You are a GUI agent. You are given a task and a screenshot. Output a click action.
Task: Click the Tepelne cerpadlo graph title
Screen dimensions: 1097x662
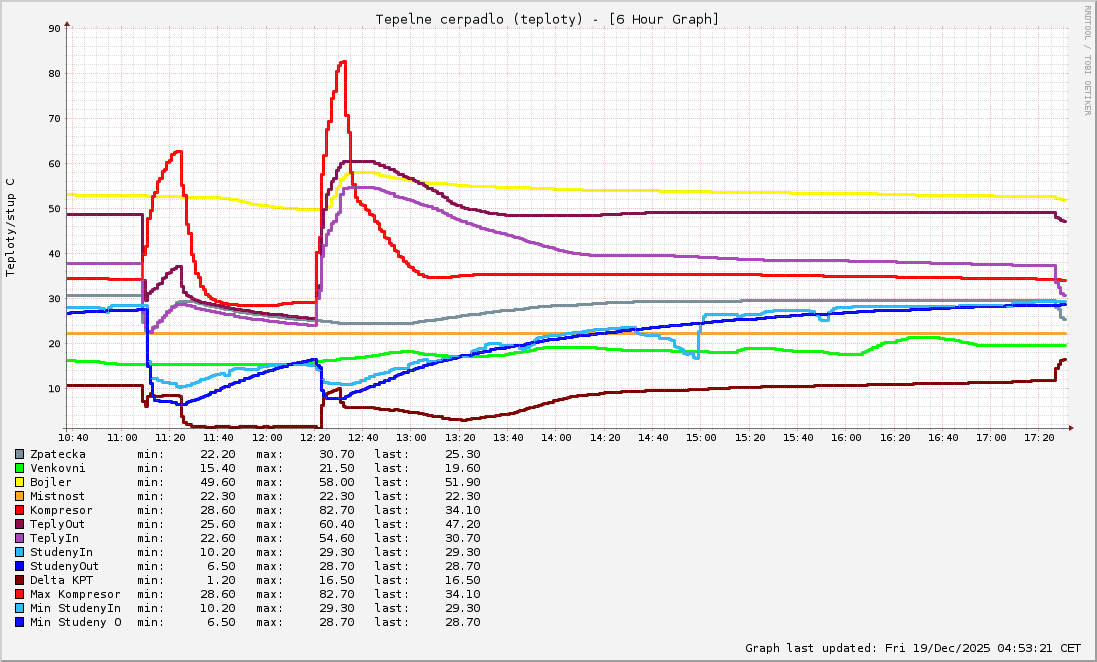tap(547, 19)
